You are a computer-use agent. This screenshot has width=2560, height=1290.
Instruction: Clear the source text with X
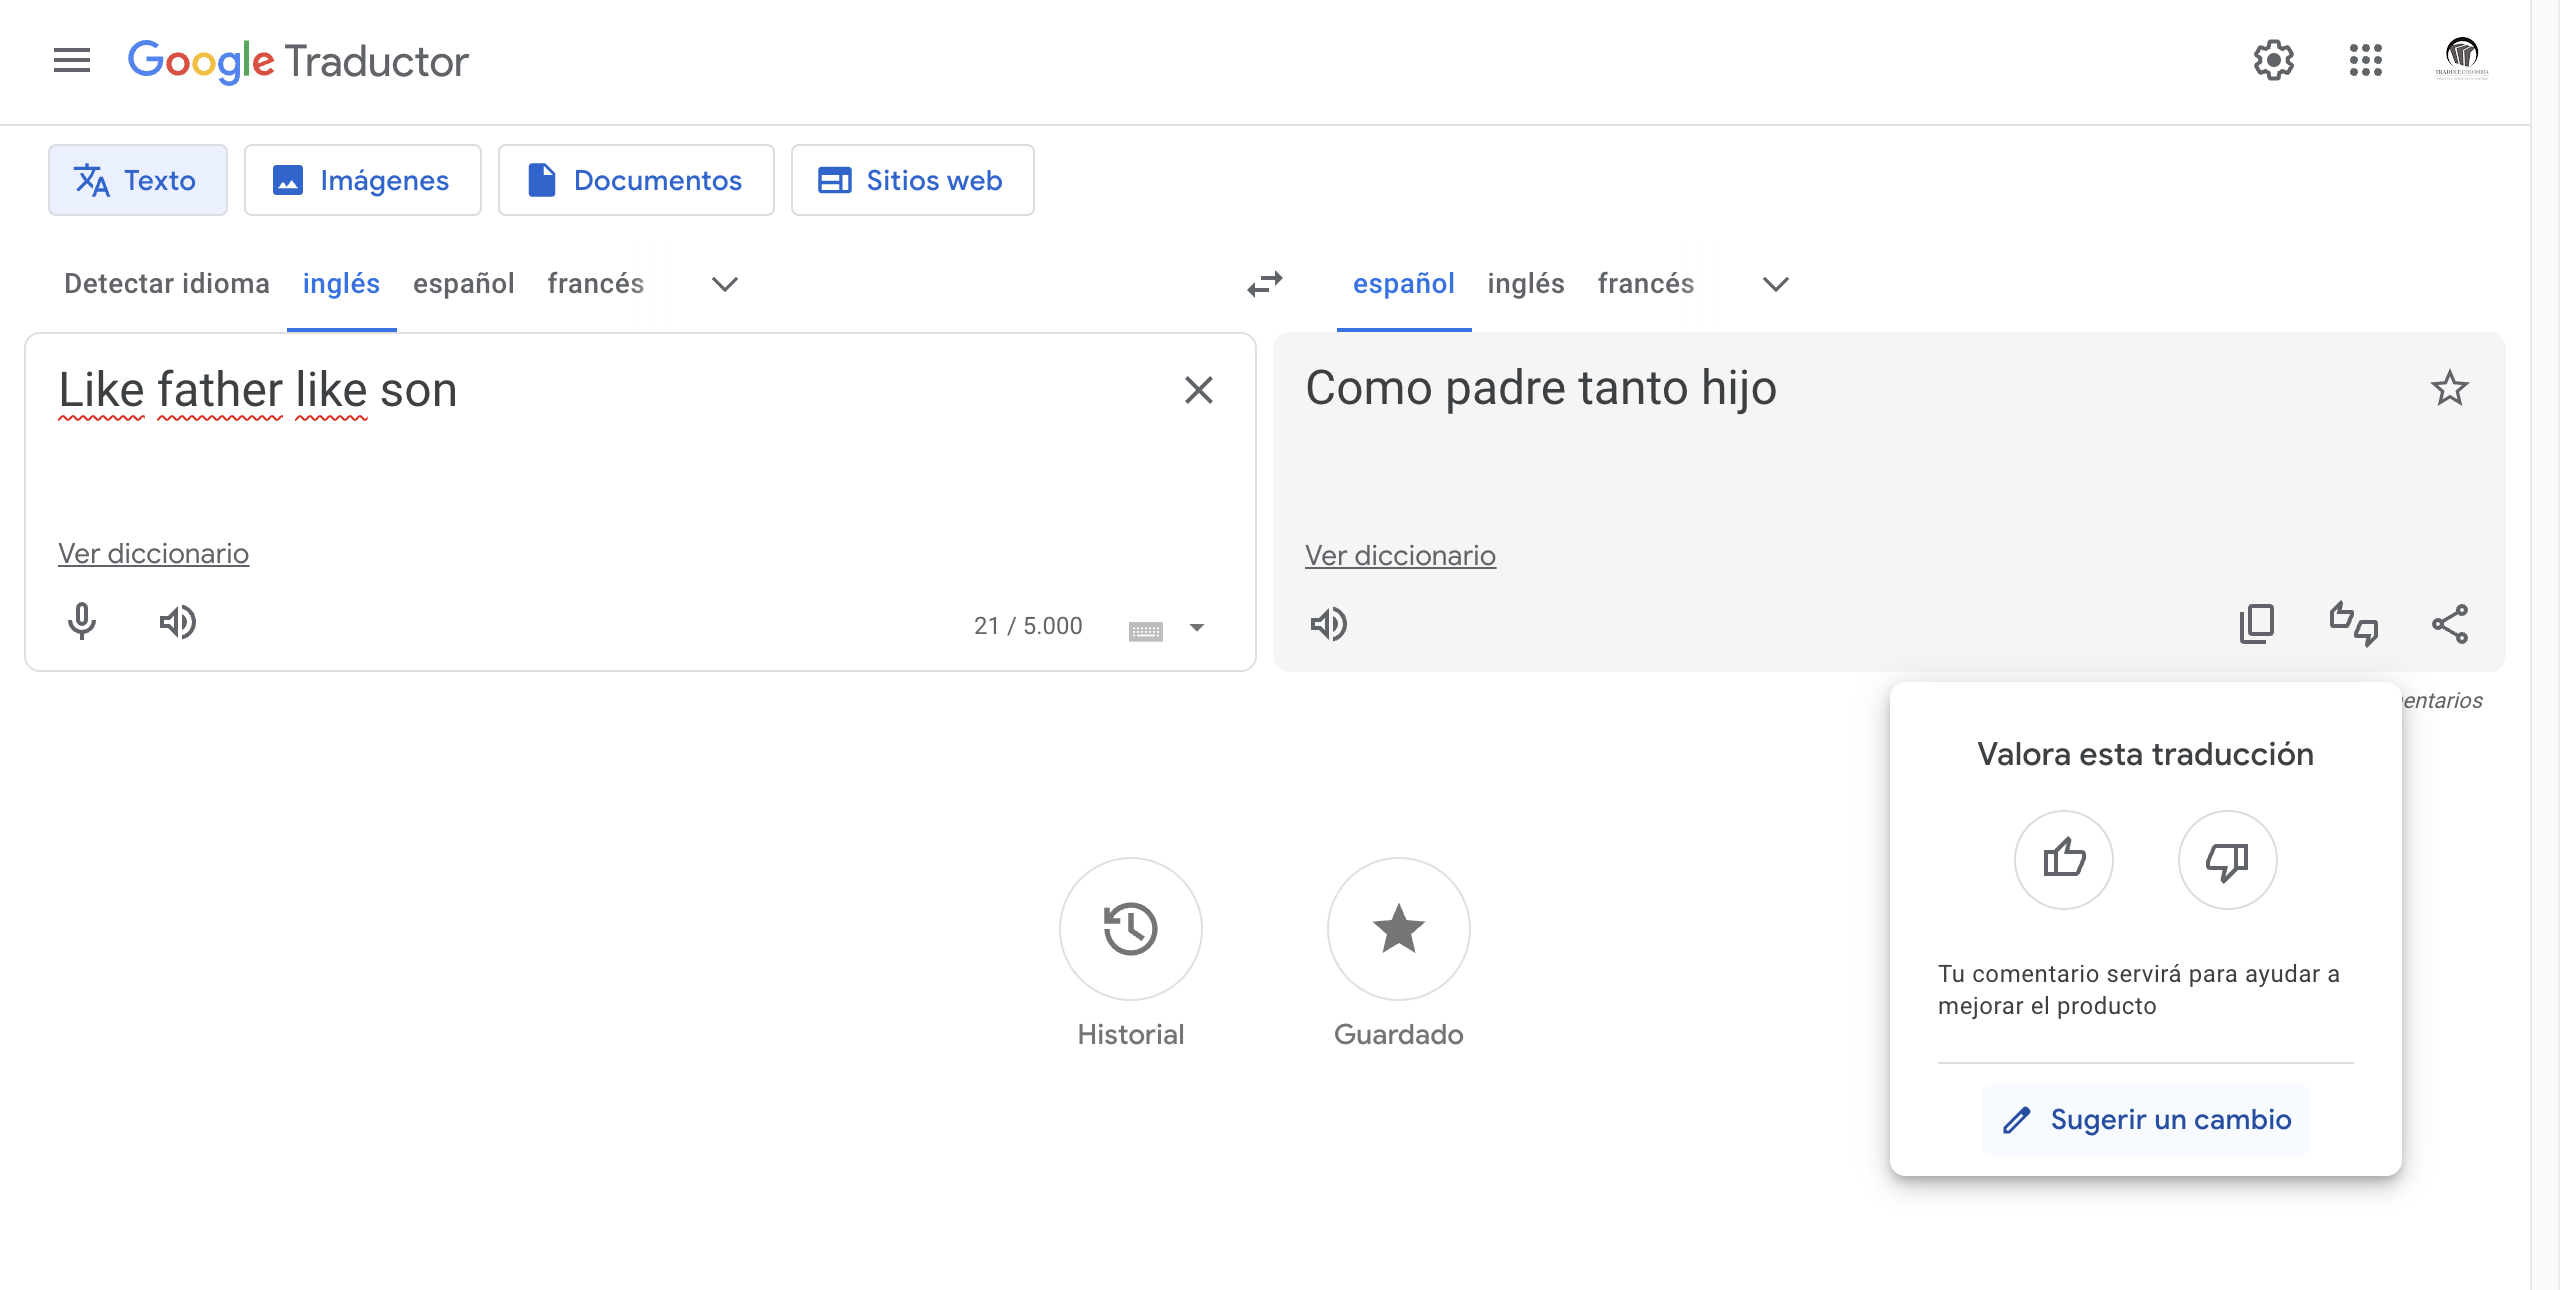tap(1199, 390)
